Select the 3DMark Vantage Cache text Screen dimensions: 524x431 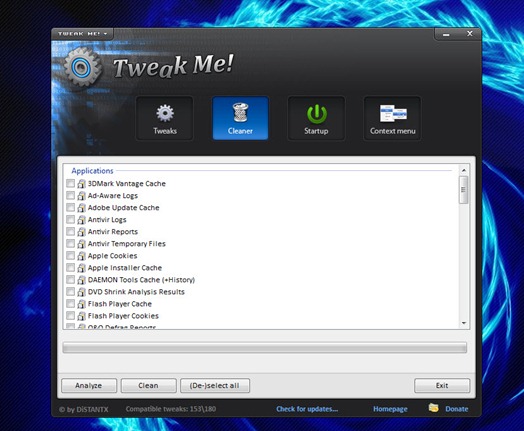click(127, 183)
